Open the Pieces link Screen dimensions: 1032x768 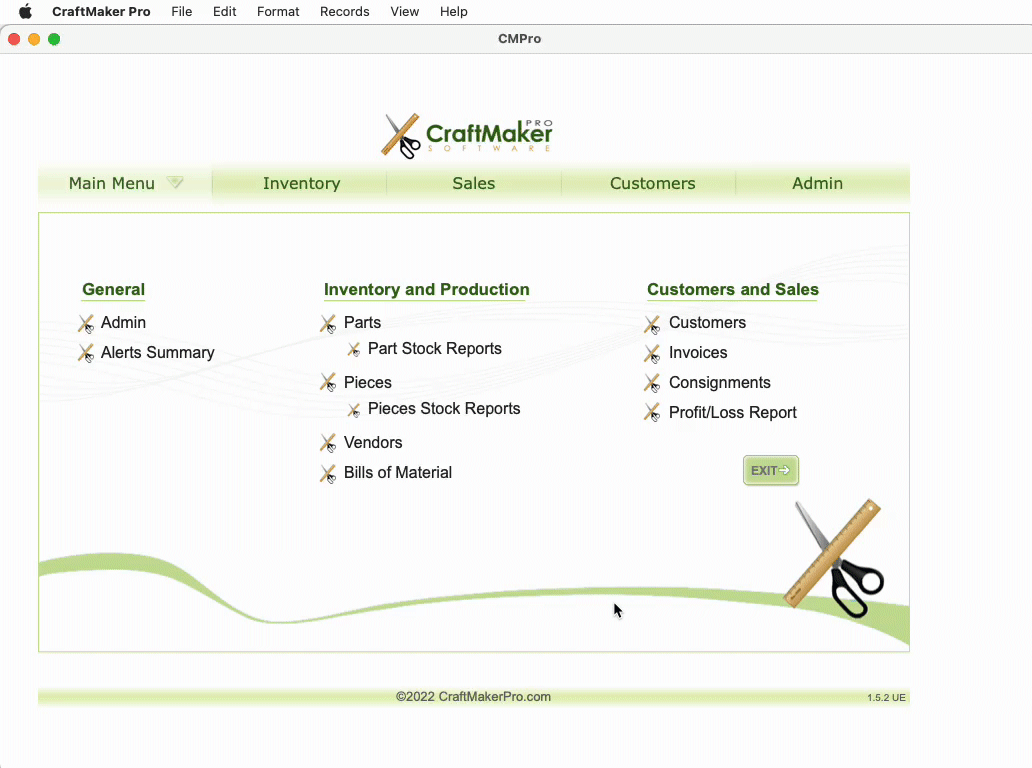[x=367, y=382]
